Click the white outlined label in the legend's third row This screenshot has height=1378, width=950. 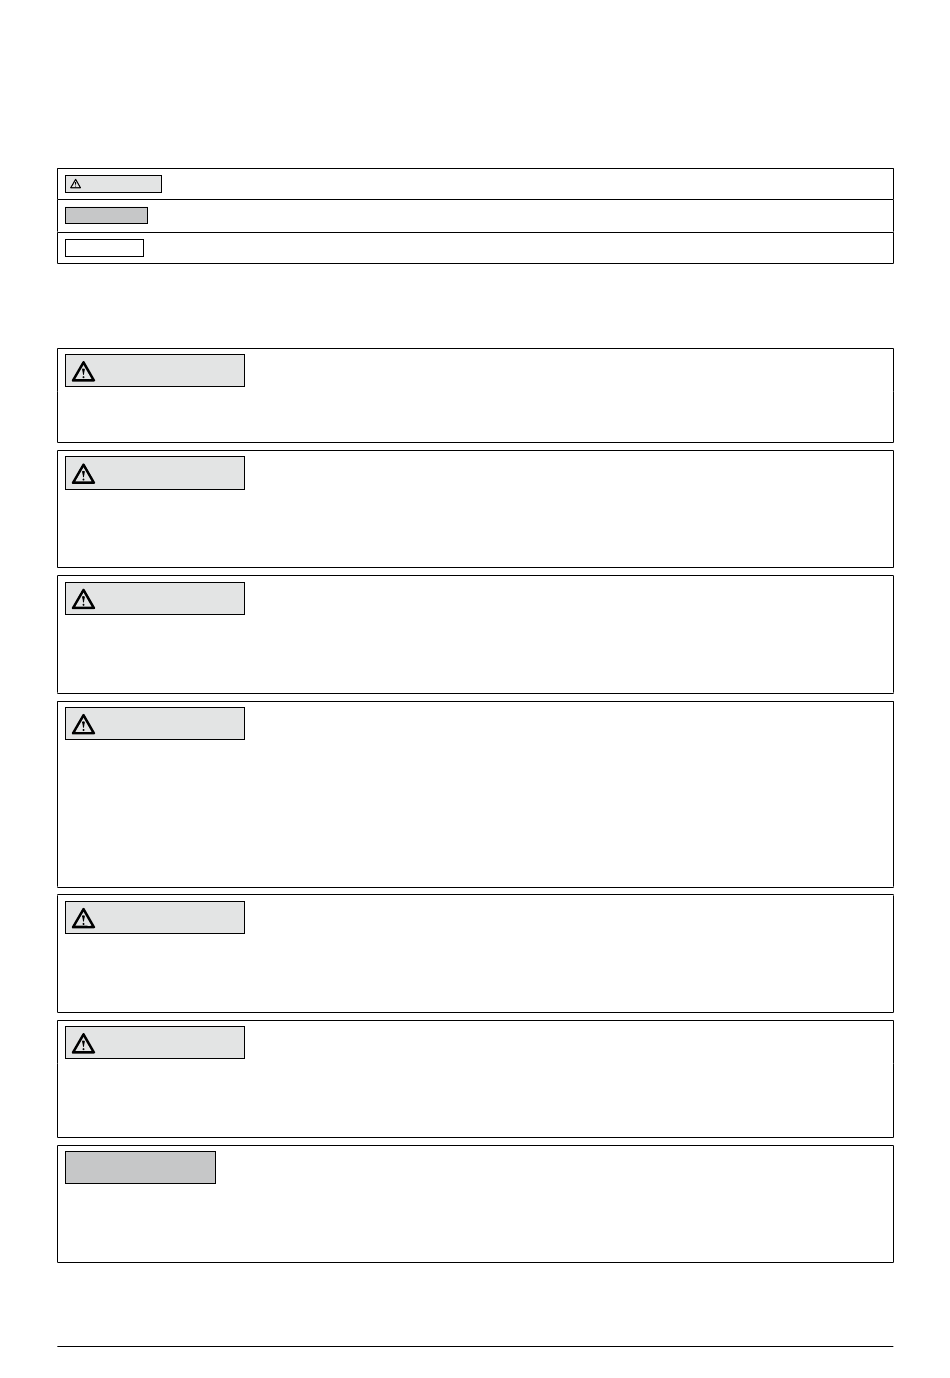104,248
